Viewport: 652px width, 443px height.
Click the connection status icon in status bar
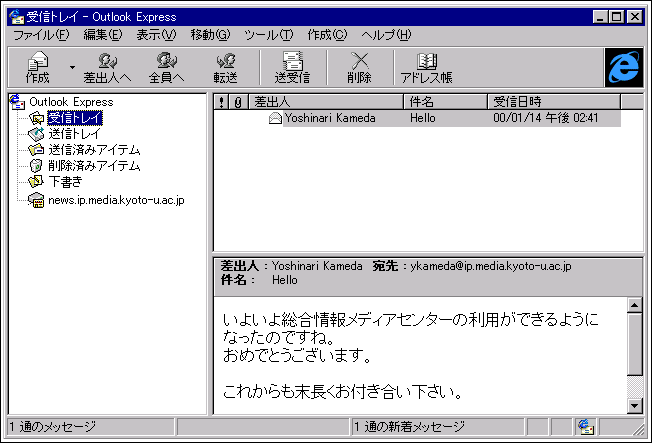point(586,427)
